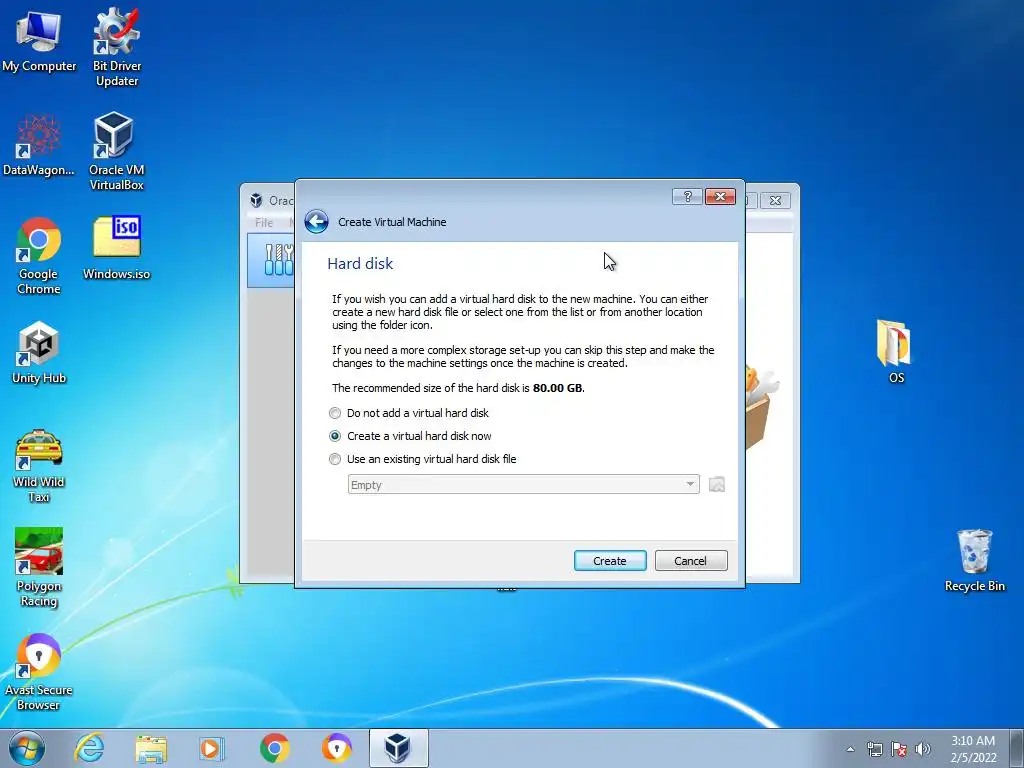Select the Recycle Bin icon
The image size is (1024, 768).
click(974, 561)
